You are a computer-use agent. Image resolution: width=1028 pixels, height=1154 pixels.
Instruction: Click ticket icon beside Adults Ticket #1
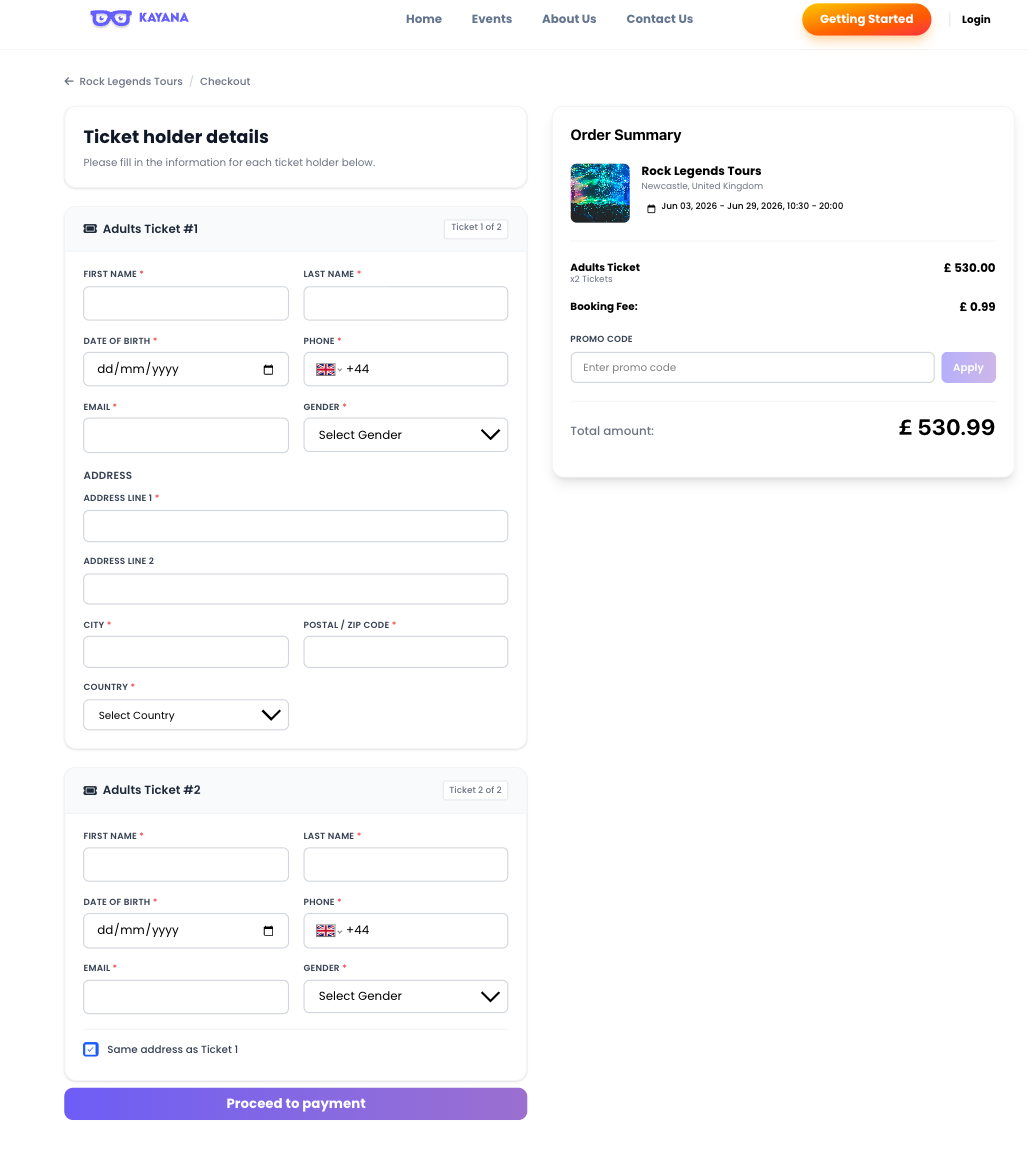coord(91,229)
